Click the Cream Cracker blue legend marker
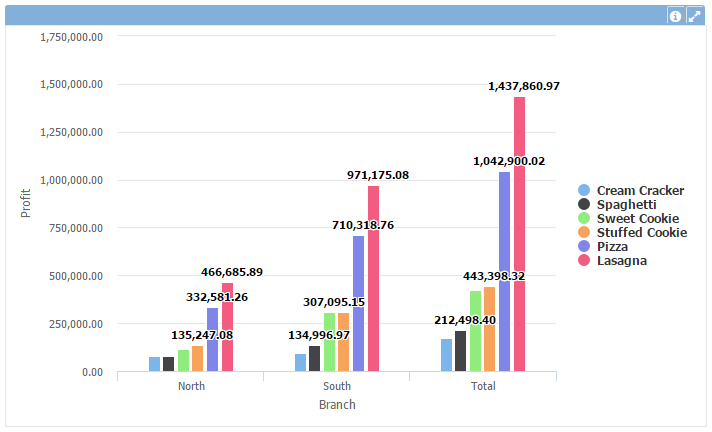The image size is (712, 432). coord(585,190)
